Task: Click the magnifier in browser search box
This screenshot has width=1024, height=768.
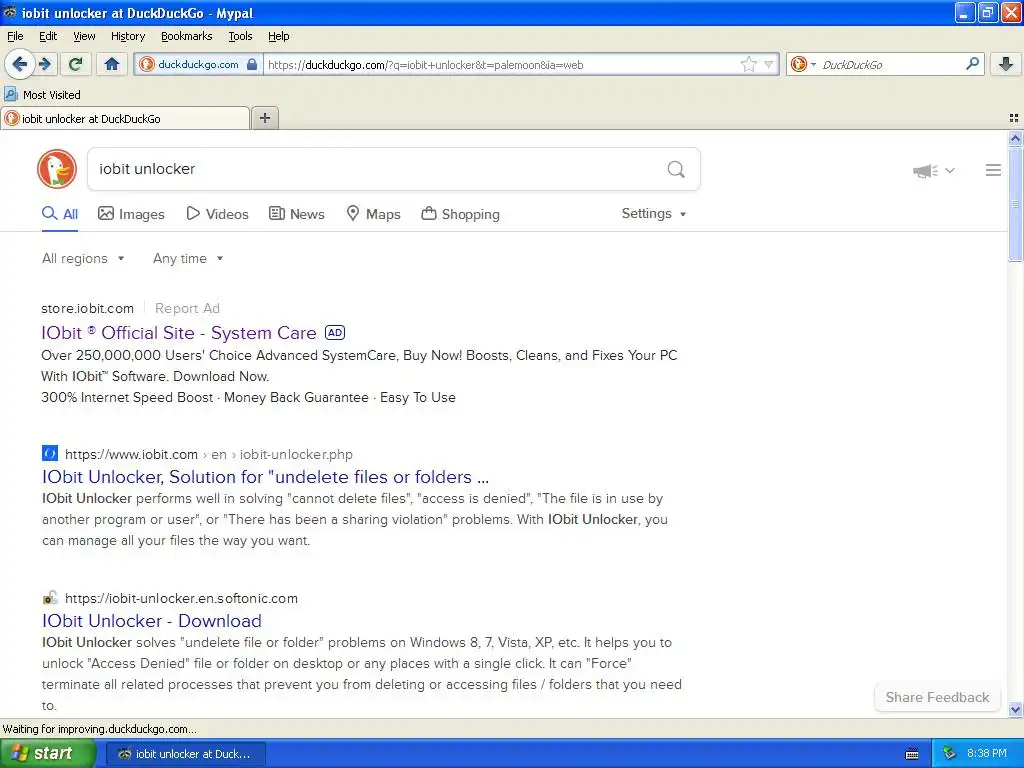Action: coord(972,63)
